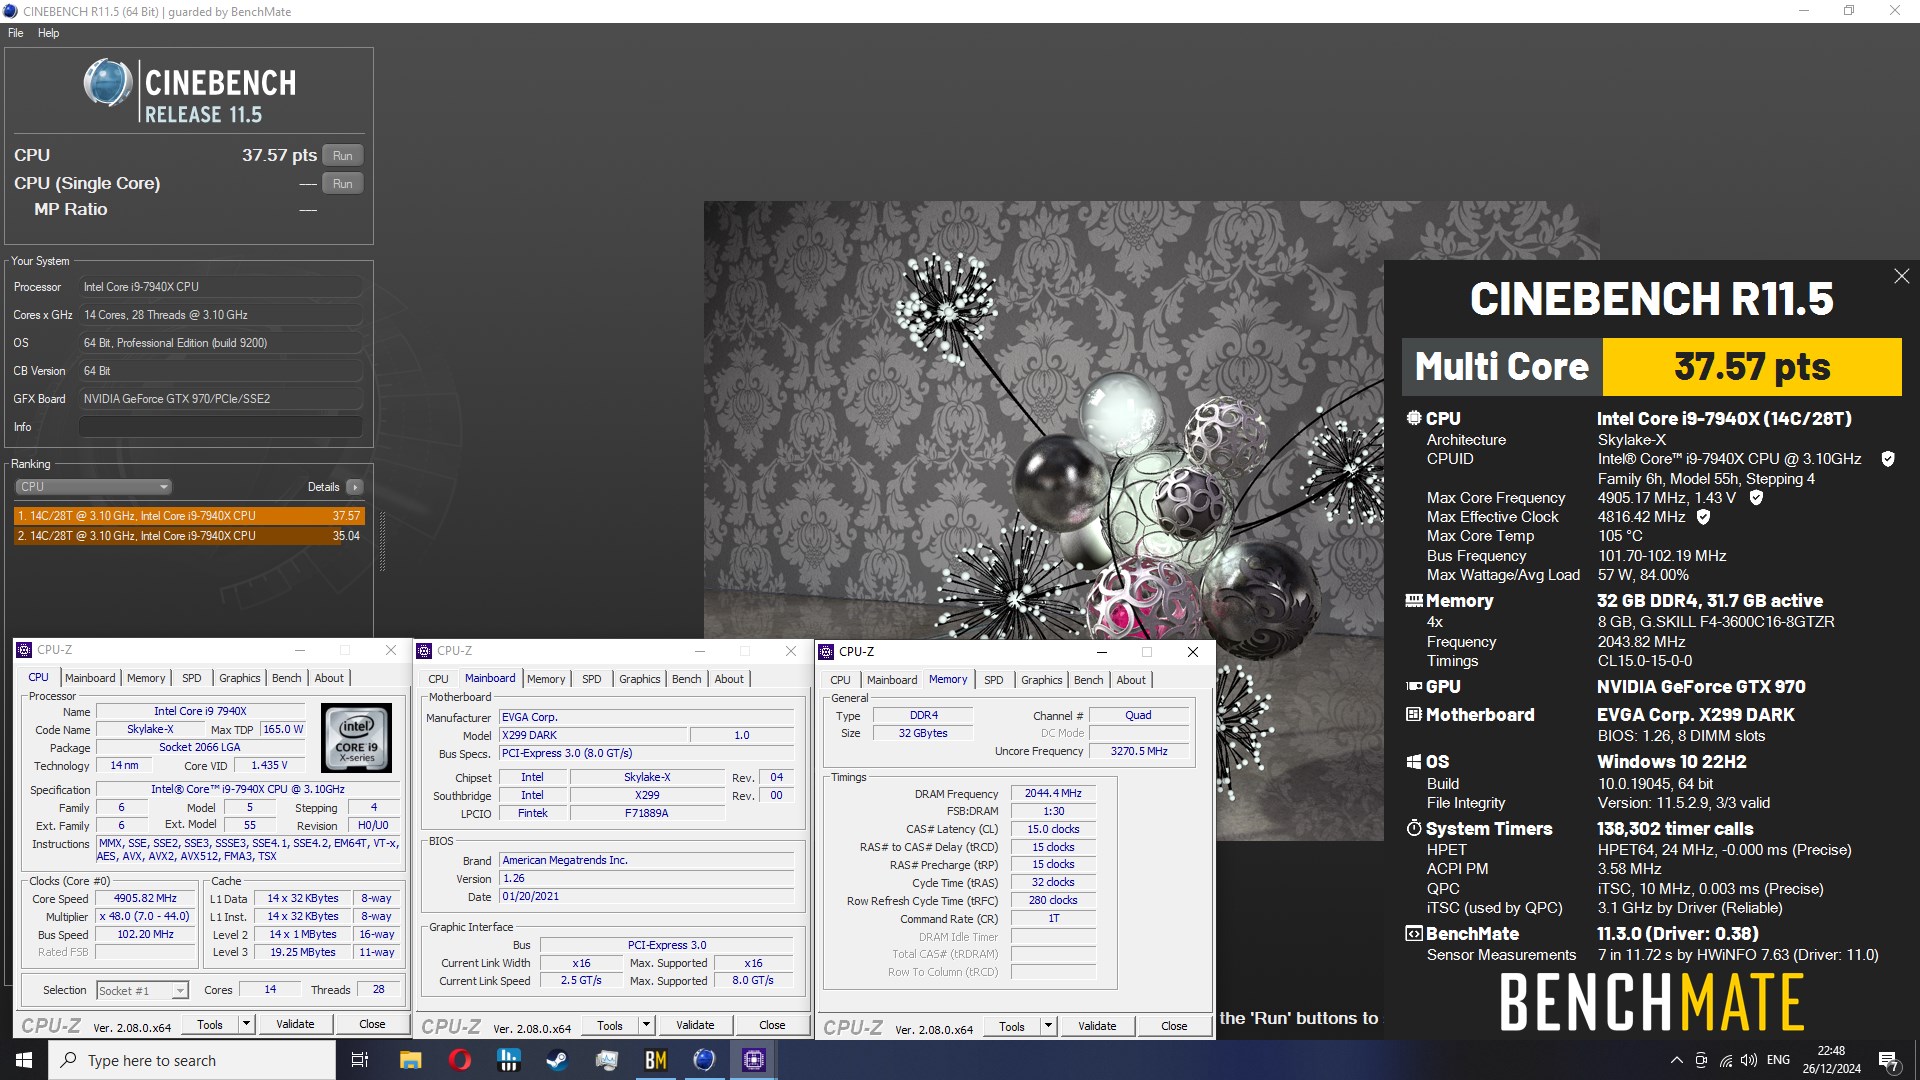
Task: Click the Windows OS icon in BenchMate panel
Action: (1414, 762)
